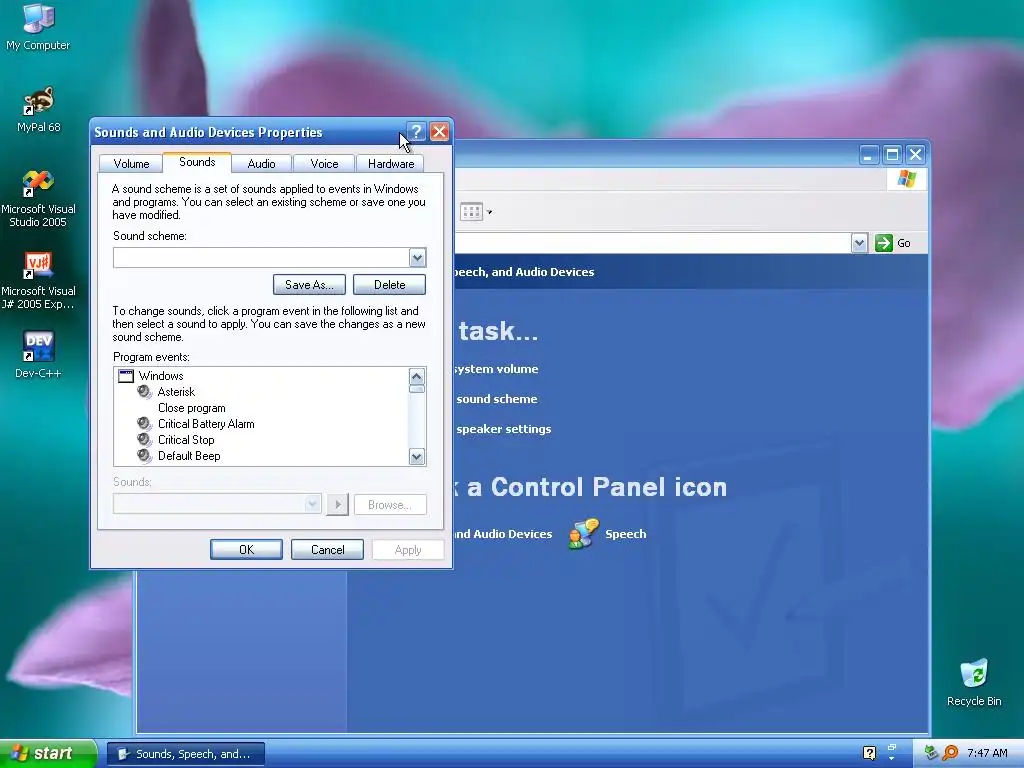Open the Views dropdown arrow in Control Panel toolbar
This screenshot has width=1024, height=768.
point(489,212)
